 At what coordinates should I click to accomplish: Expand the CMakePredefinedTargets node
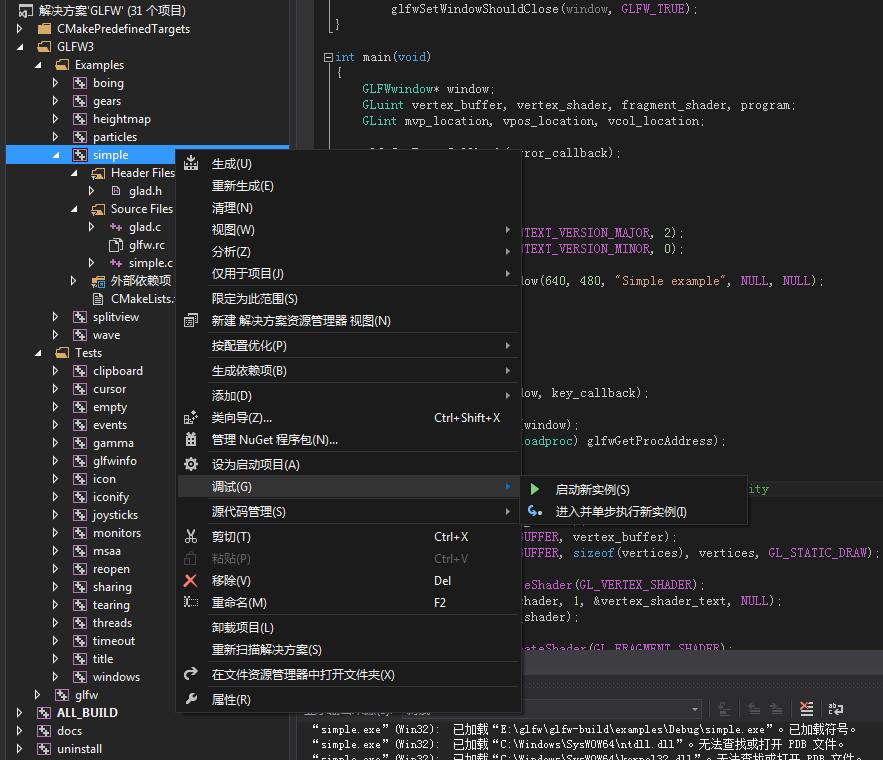20,29
